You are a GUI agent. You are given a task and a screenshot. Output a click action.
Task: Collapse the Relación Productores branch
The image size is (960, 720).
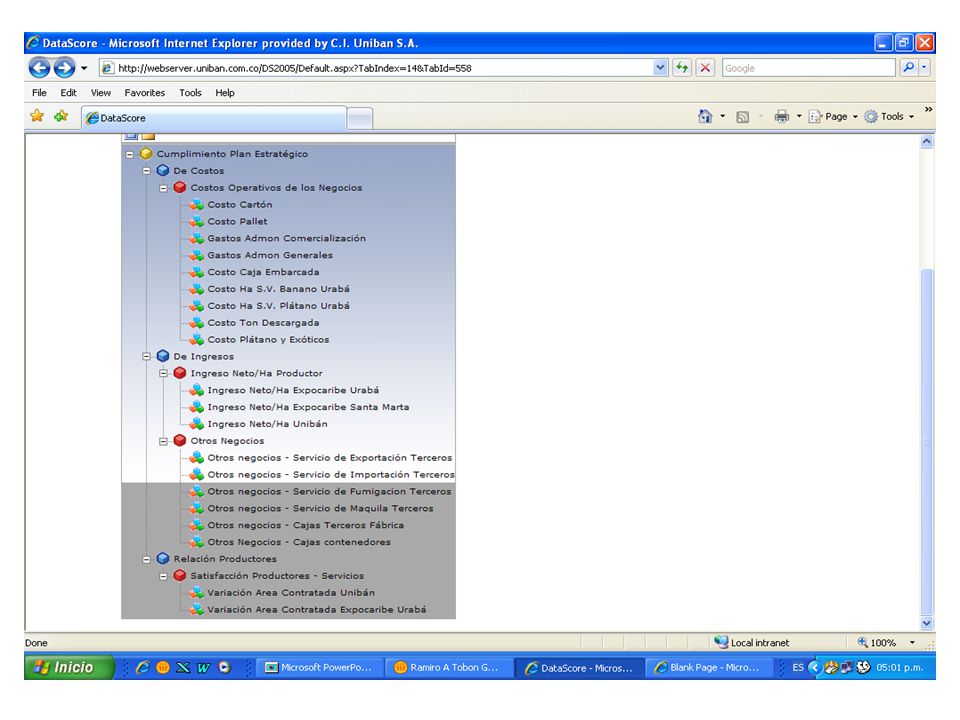tap(146, 559)
